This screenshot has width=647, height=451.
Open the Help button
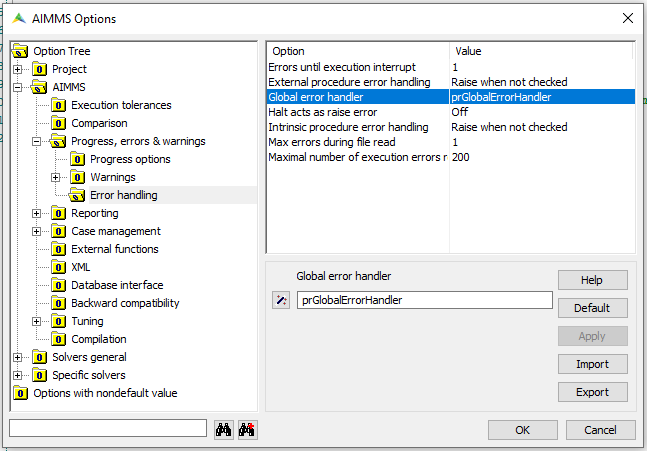tap(593, 280)
